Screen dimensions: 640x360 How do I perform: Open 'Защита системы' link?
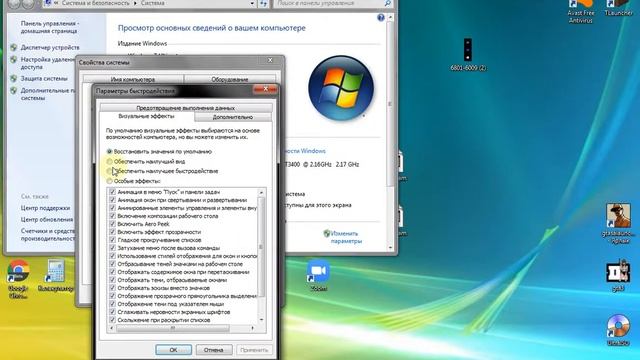44,78
